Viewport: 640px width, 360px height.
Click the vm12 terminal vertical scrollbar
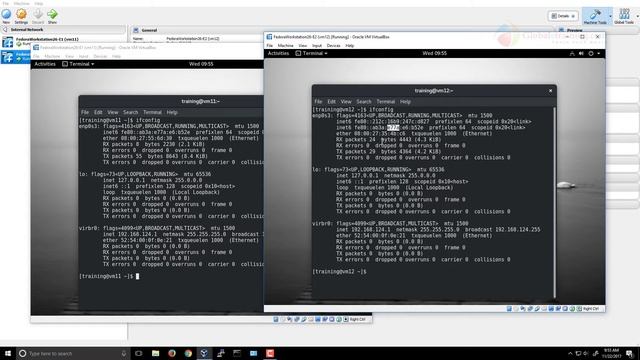(554, 202)
